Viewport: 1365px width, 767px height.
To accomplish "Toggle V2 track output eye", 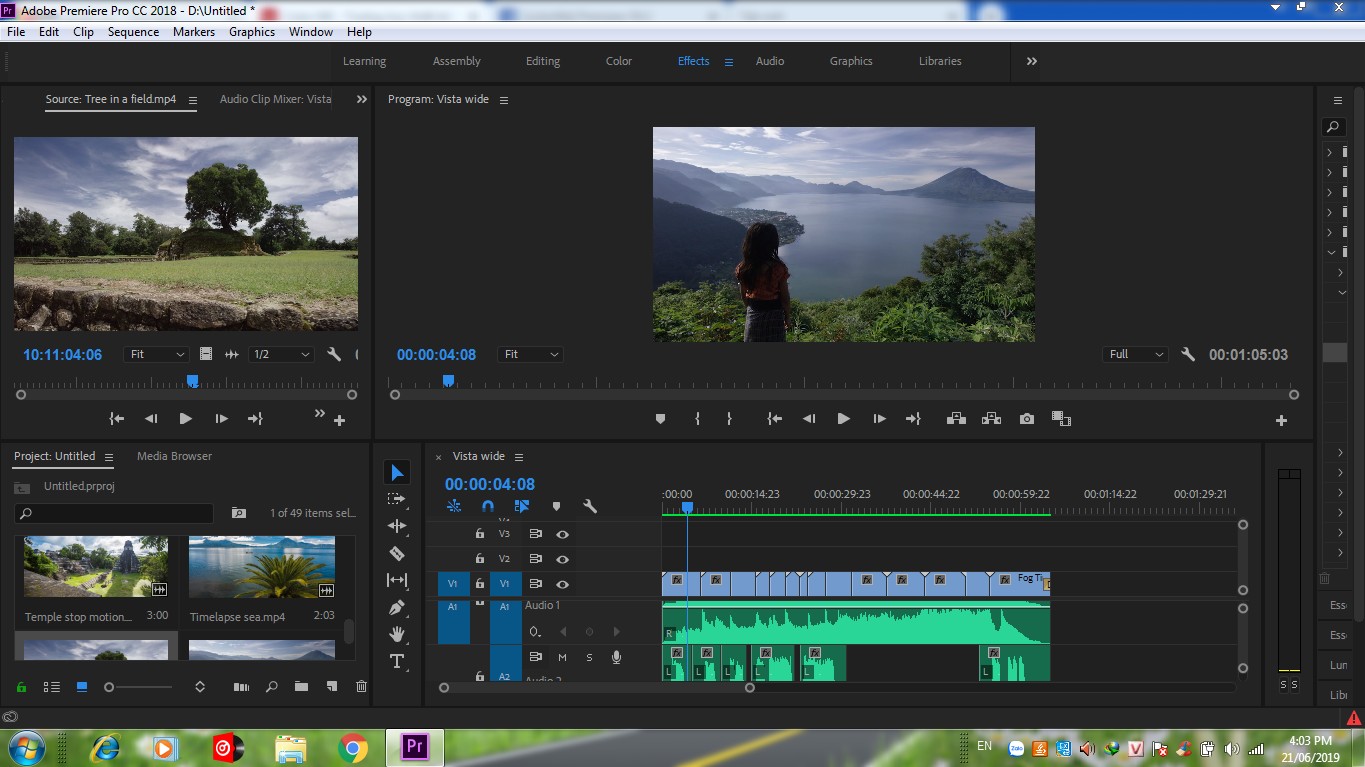I will pyautogui.click(x=563, y=559).
